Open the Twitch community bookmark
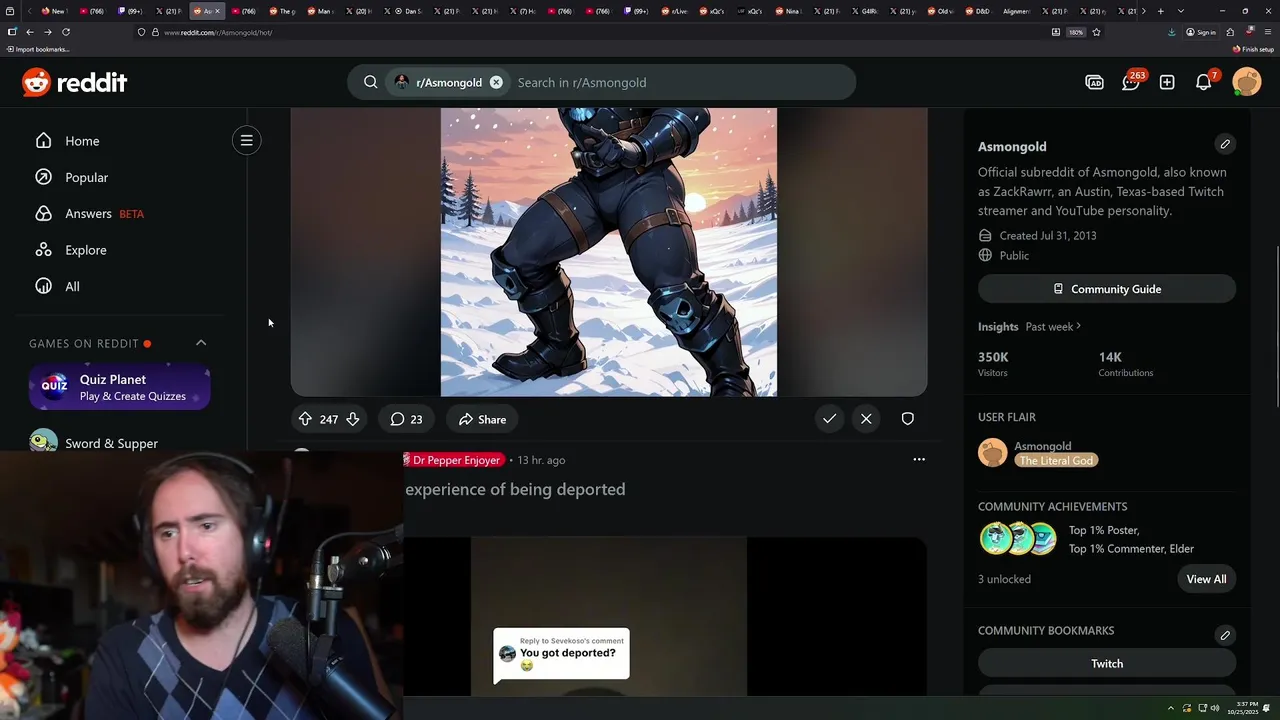The width and height of the screenshot is (1280, 720). (x=1107, y=663)
